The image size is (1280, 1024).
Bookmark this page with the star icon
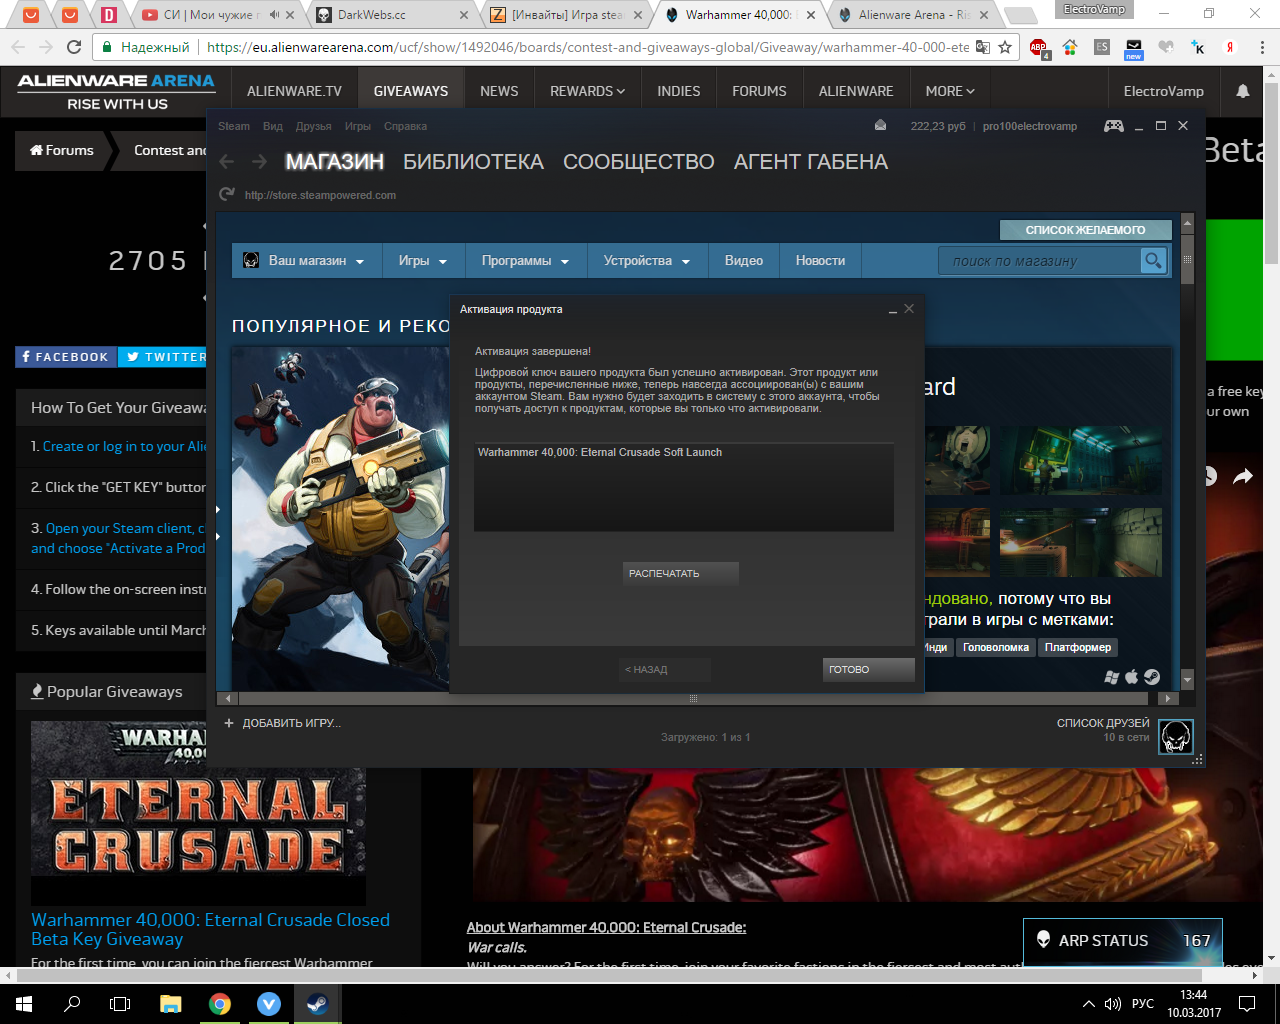point(1005,47)
